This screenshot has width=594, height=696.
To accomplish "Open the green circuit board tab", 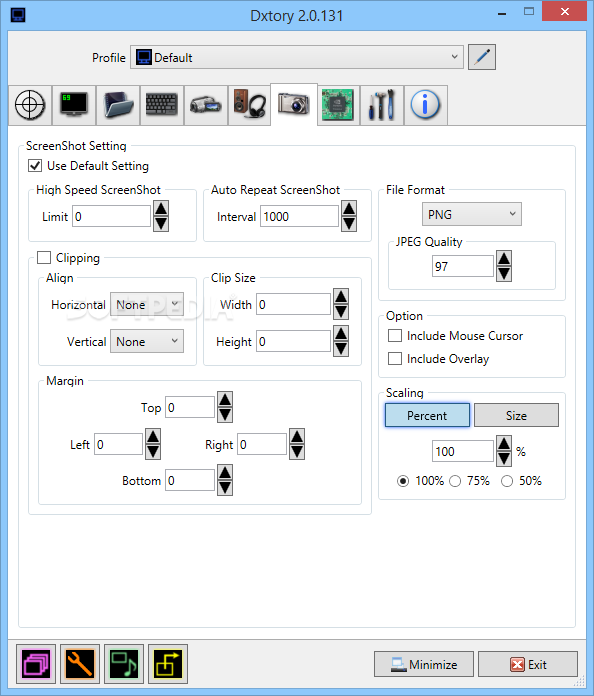I will pyautogui.click(x=338, y=105).
